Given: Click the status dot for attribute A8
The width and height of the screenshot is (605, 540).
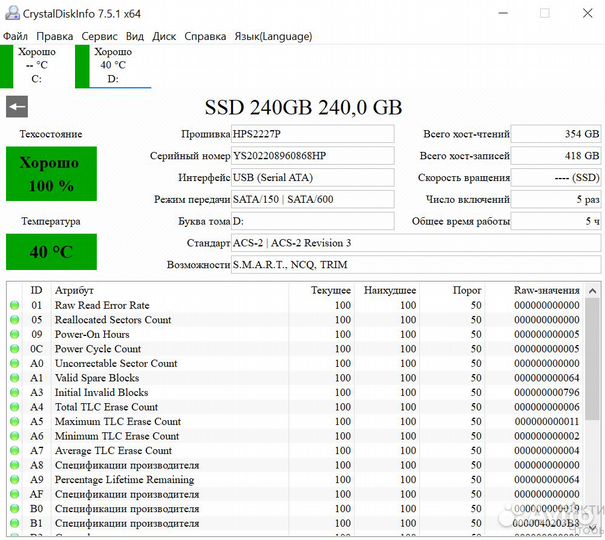Looking at the screenshot, I should [15, 465].
